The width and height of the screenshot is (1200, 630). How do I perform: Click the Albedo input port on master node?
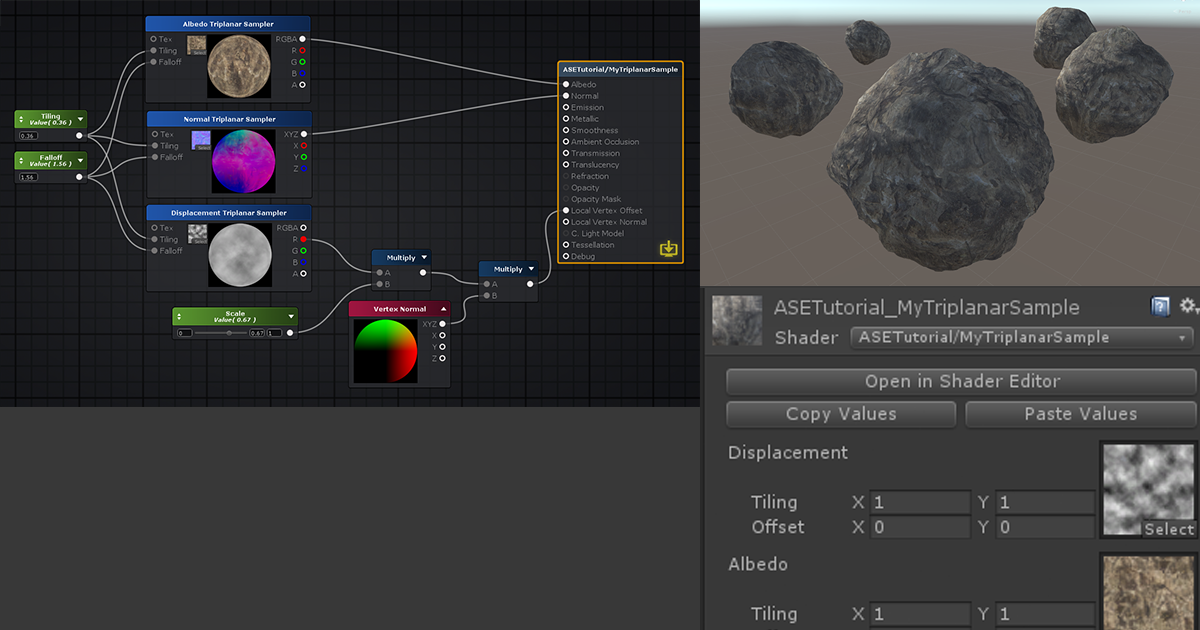[x=566, y=85]
